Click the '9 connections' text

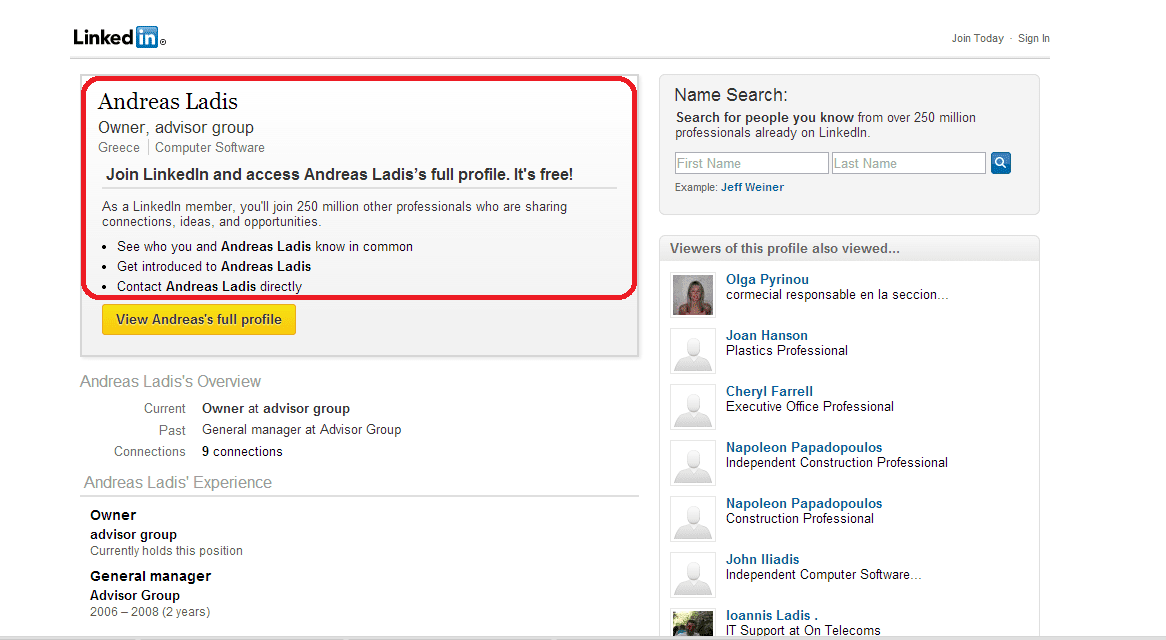[x=242, y=451]
